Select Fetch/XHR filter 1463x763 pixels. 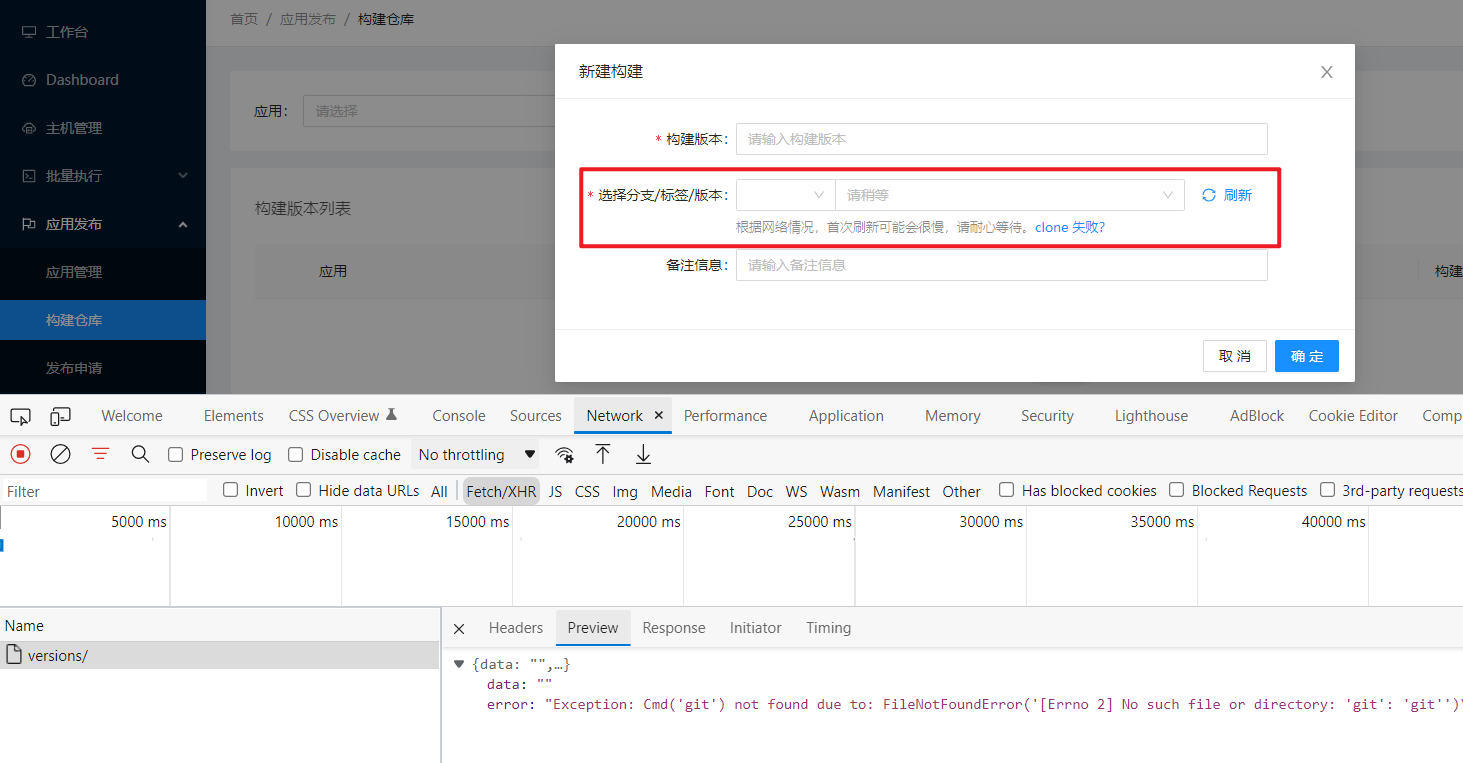click(501, 491)
